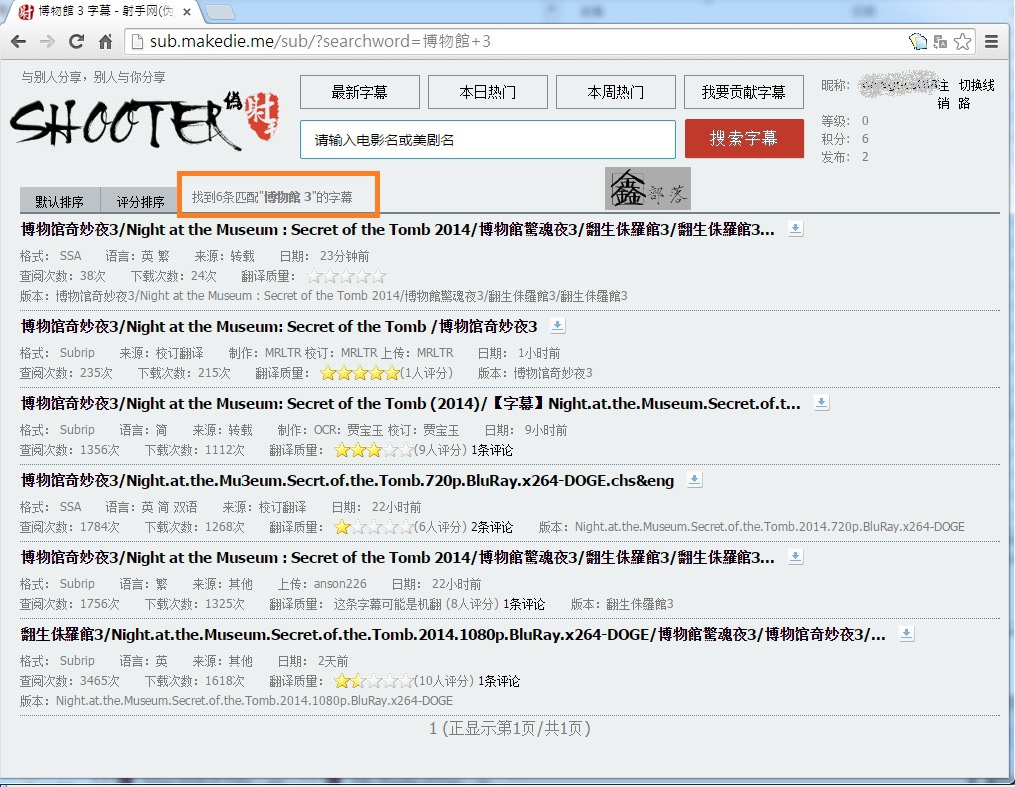Click the 2条评论 comments link
1015x787 pixels.
pos(492,527)
